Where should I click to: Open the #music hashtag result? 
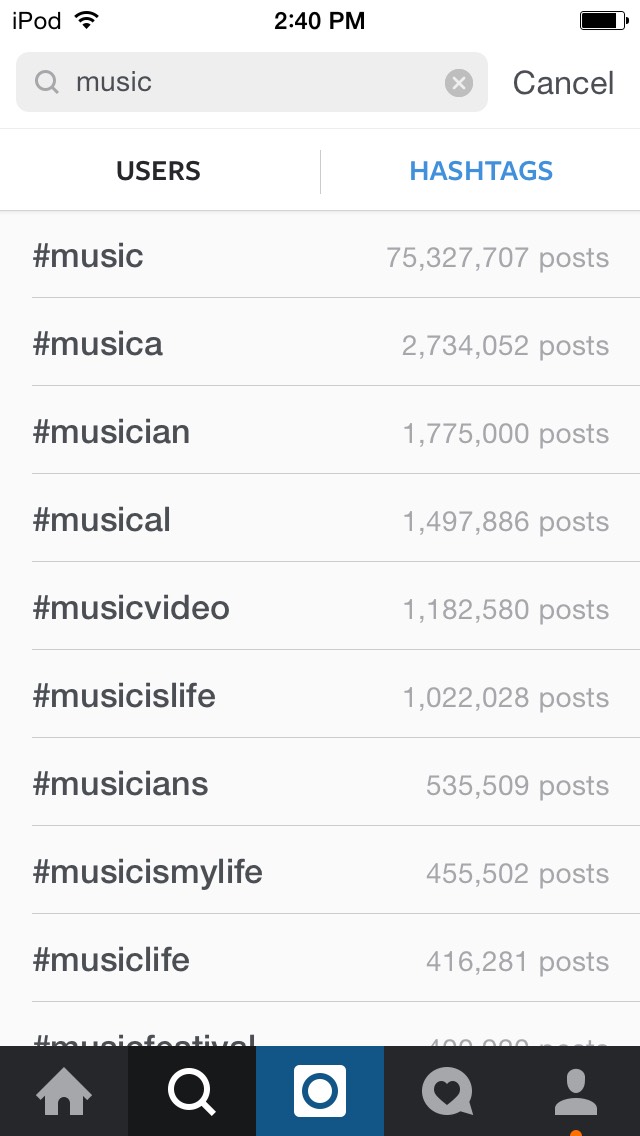320,256
